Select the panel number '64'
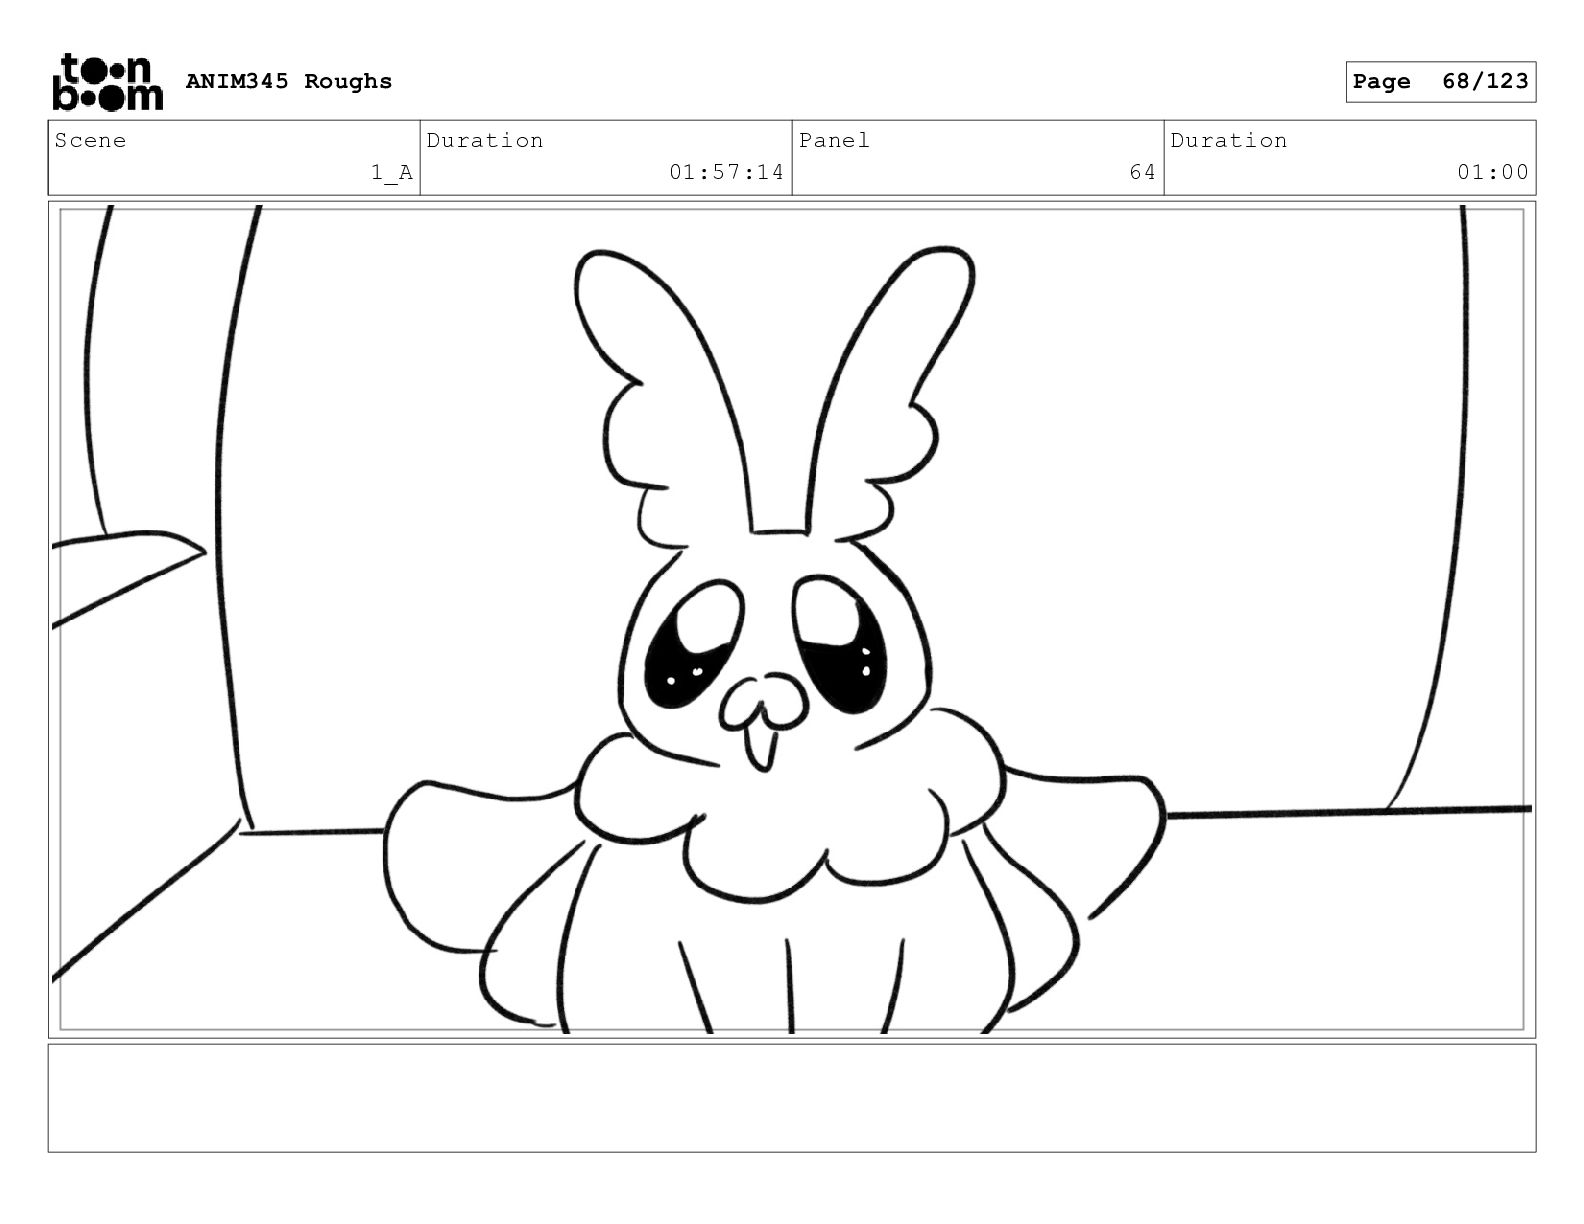 (x=1142, y=173)
